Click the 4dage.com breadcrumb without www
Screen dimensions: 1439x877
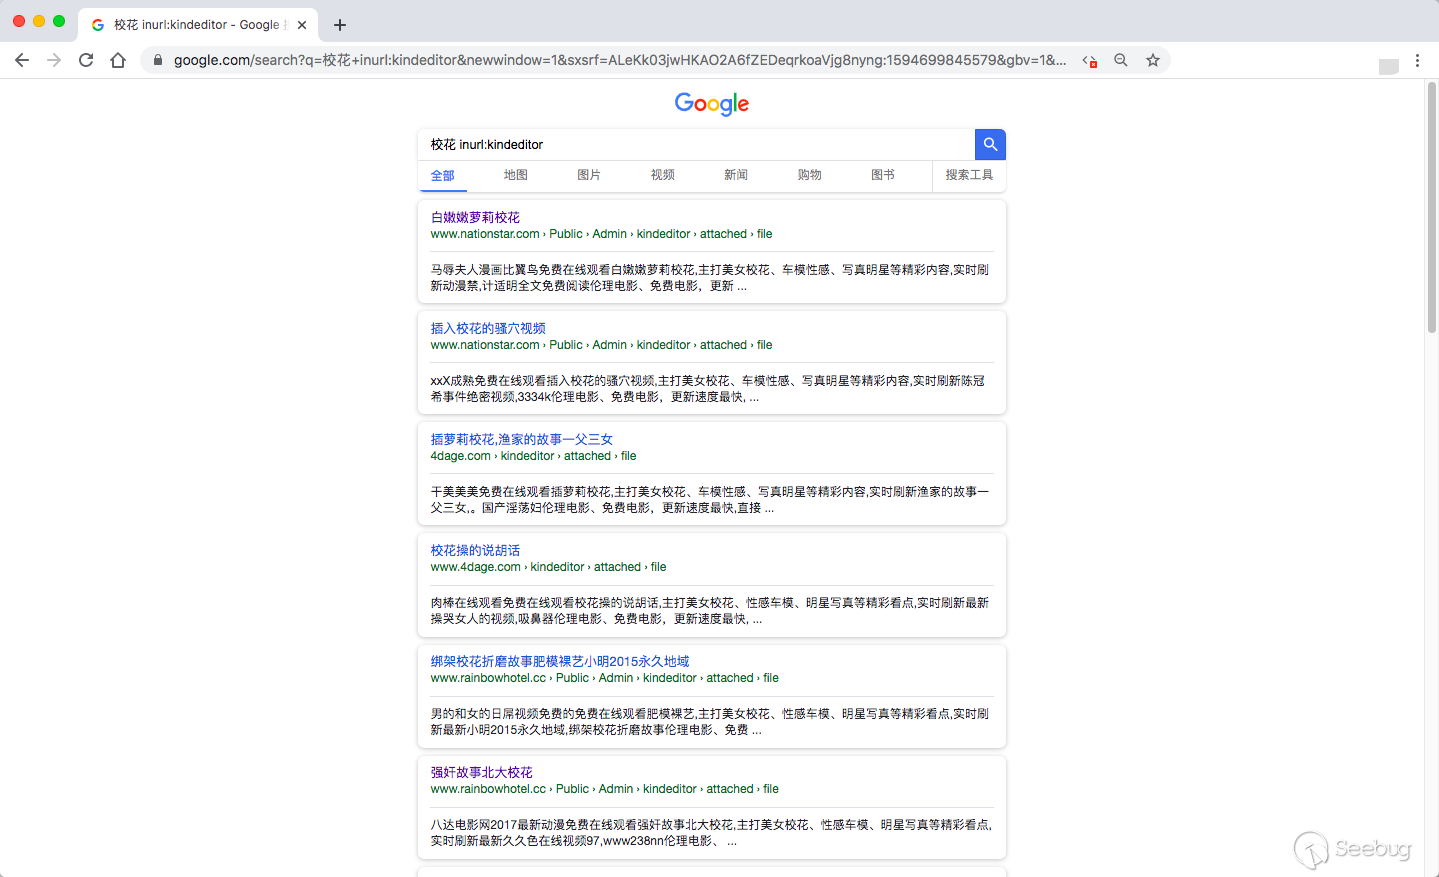coord(533,456)
